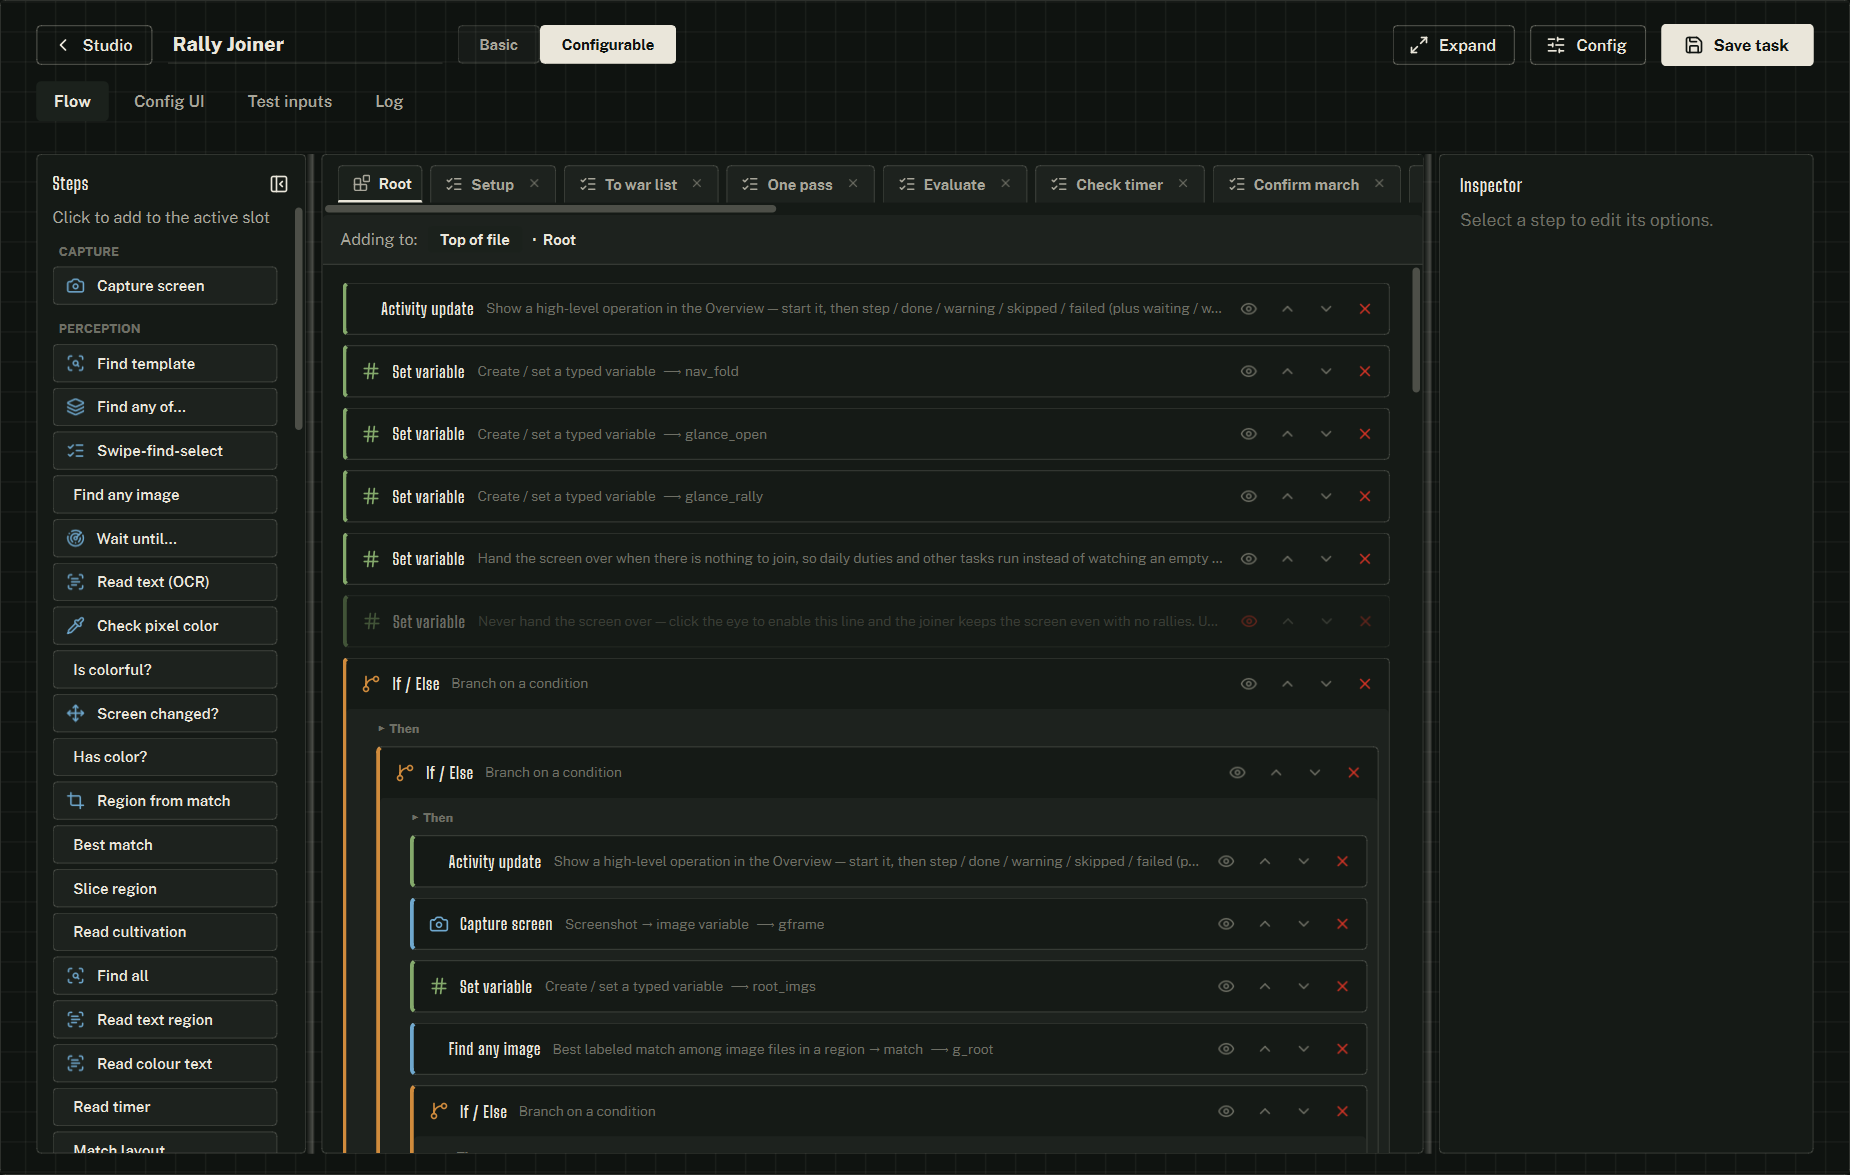Click the Expand button
The height and width of the screenshot is (1175, 1850).
coord(1453,45)
